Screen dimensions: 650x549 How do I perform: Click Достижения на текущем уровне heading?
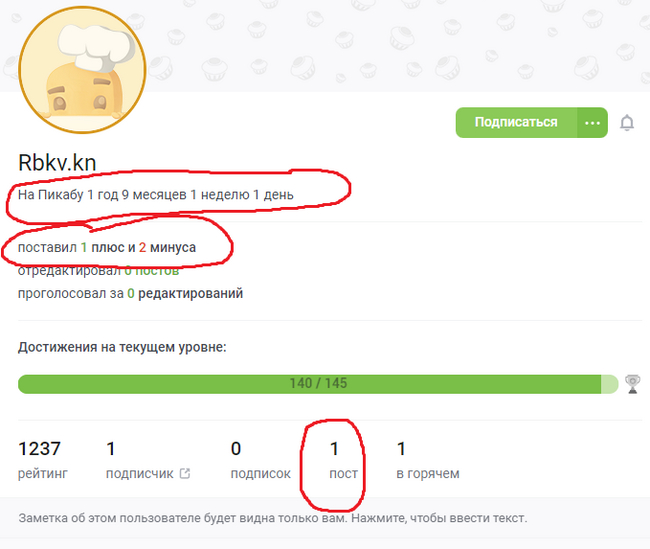tap(122, 347)
